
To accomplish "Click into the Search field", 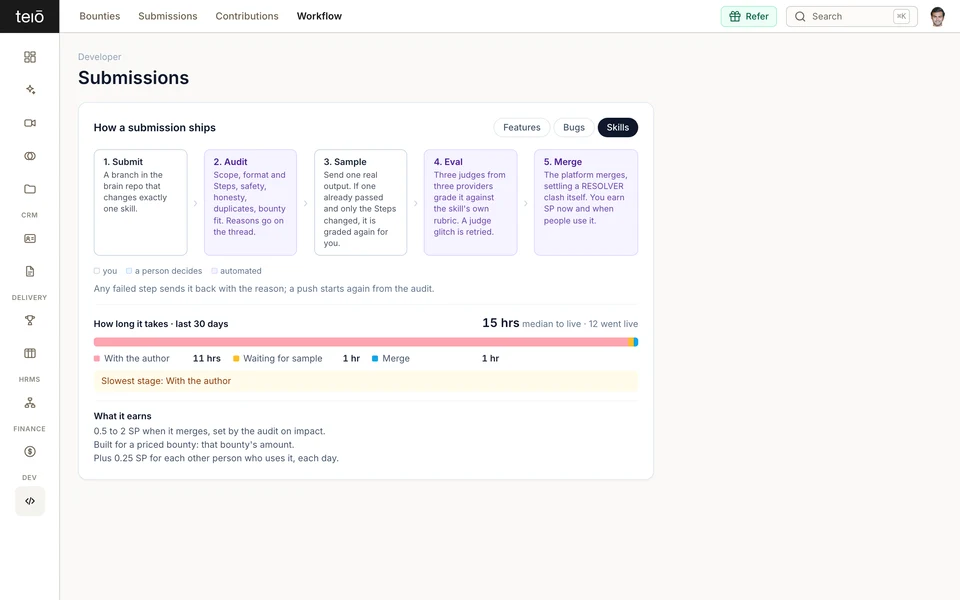I will pyautogui.click(x=852, y=17).
